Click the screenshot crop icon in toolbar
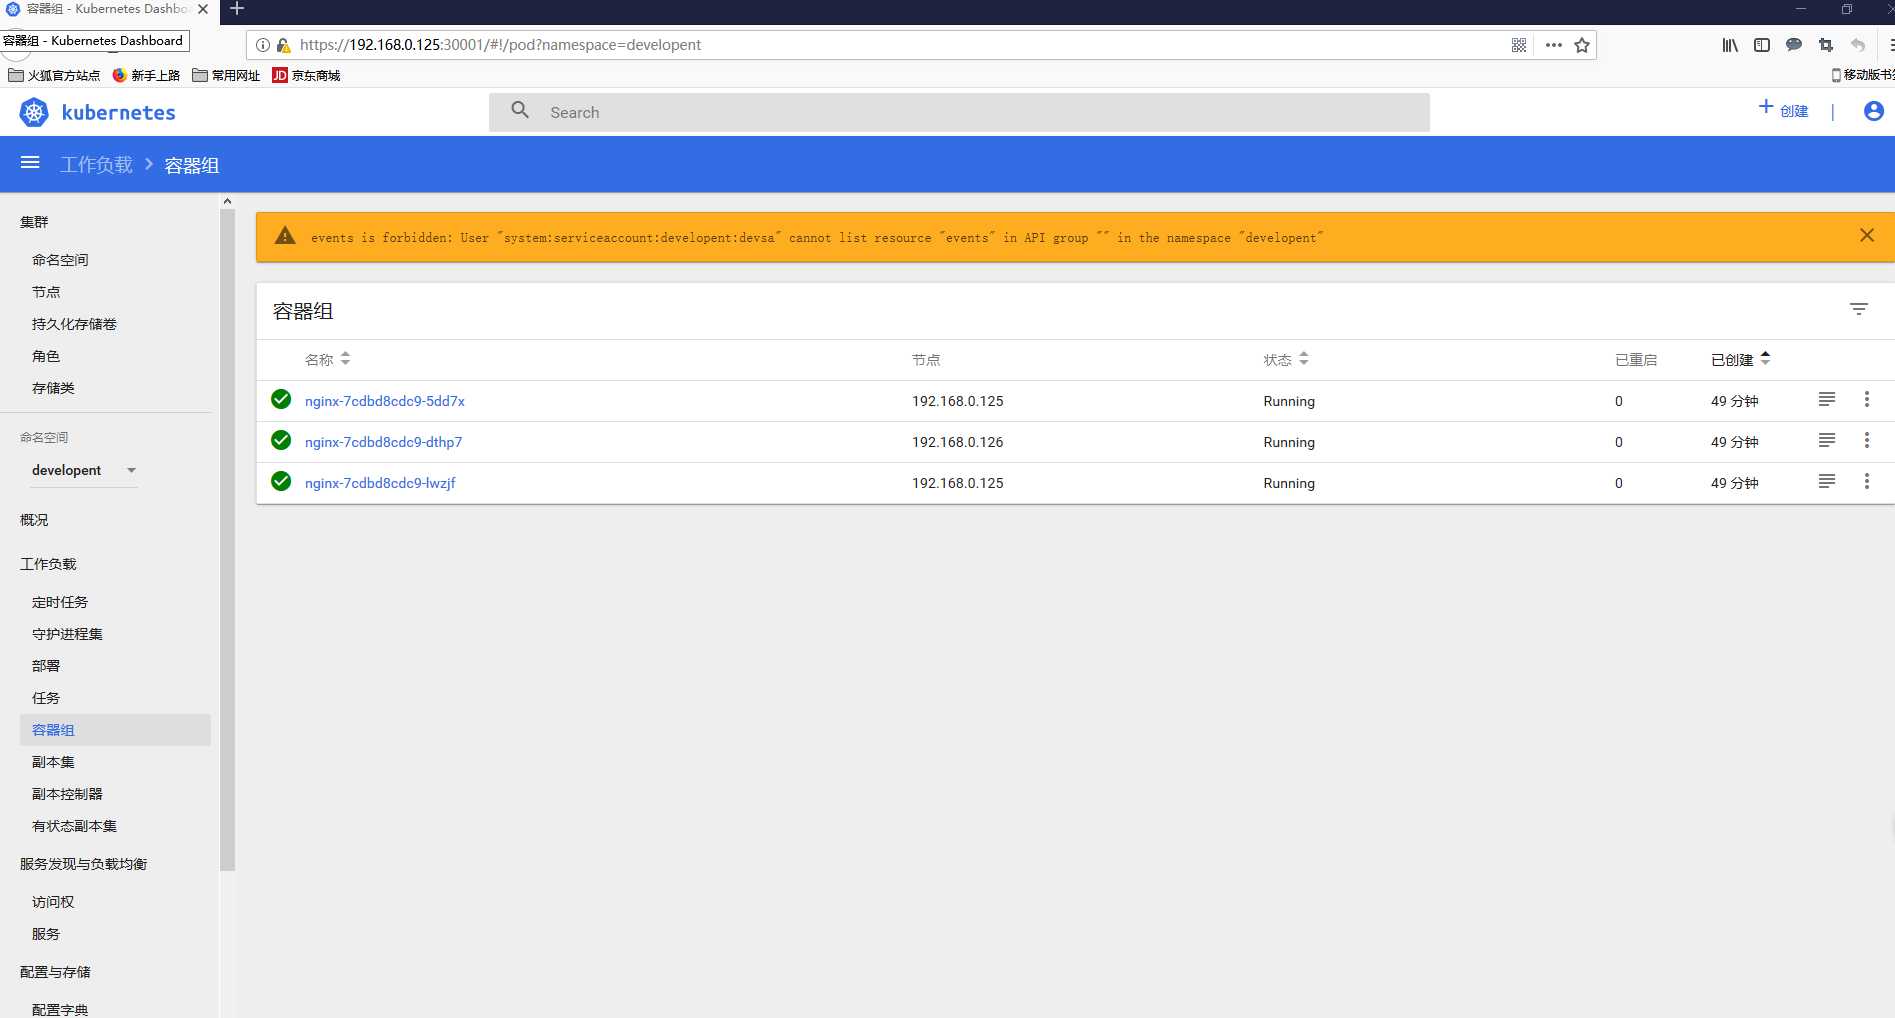The width and height of the screenshot is (1895, 1018). tap(1826, 45)
